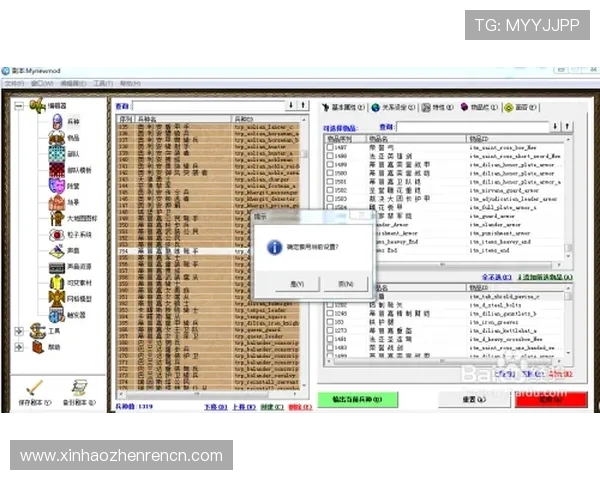Viewport: 600px width, 480px height.
Task: Expand the Tools tree node
Action: 19,331
